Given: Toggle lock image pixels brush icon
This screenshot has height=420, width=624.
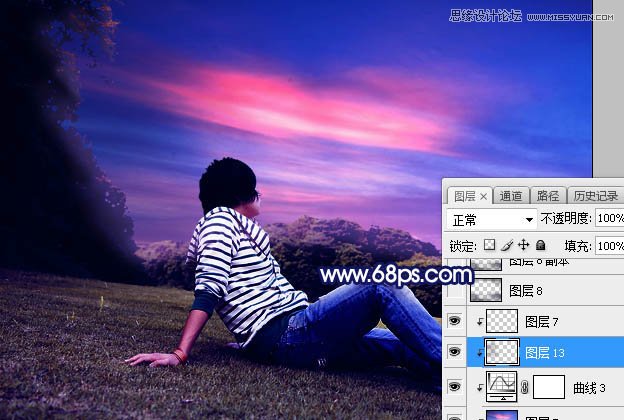Looking at the screenshot, I should pos(507,245).
